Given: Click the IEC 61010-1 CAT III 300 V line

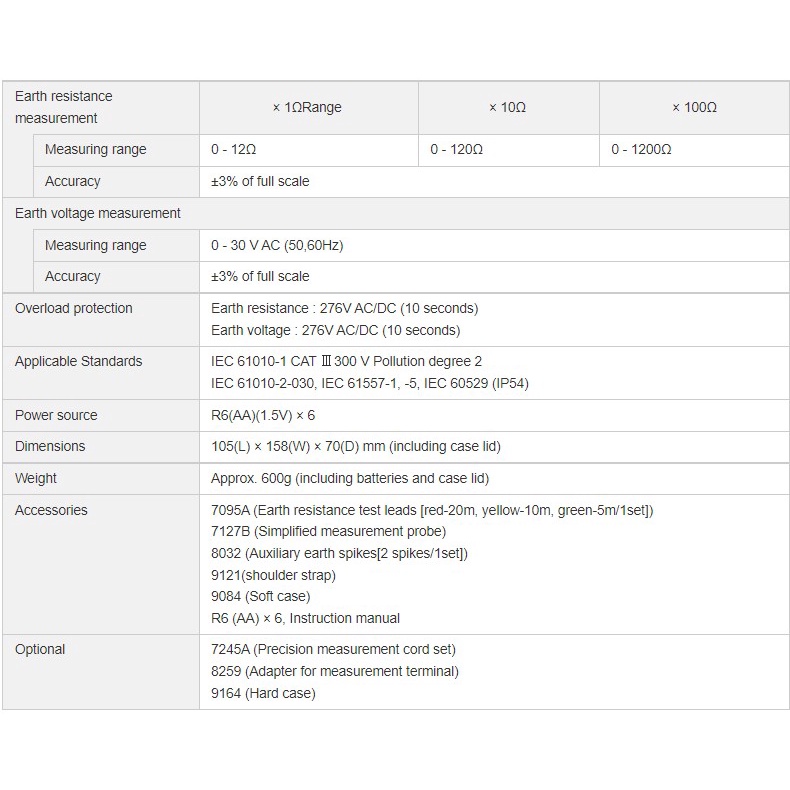Looking at the screenshot, I should pyautogui.click(x=346, y=361).
